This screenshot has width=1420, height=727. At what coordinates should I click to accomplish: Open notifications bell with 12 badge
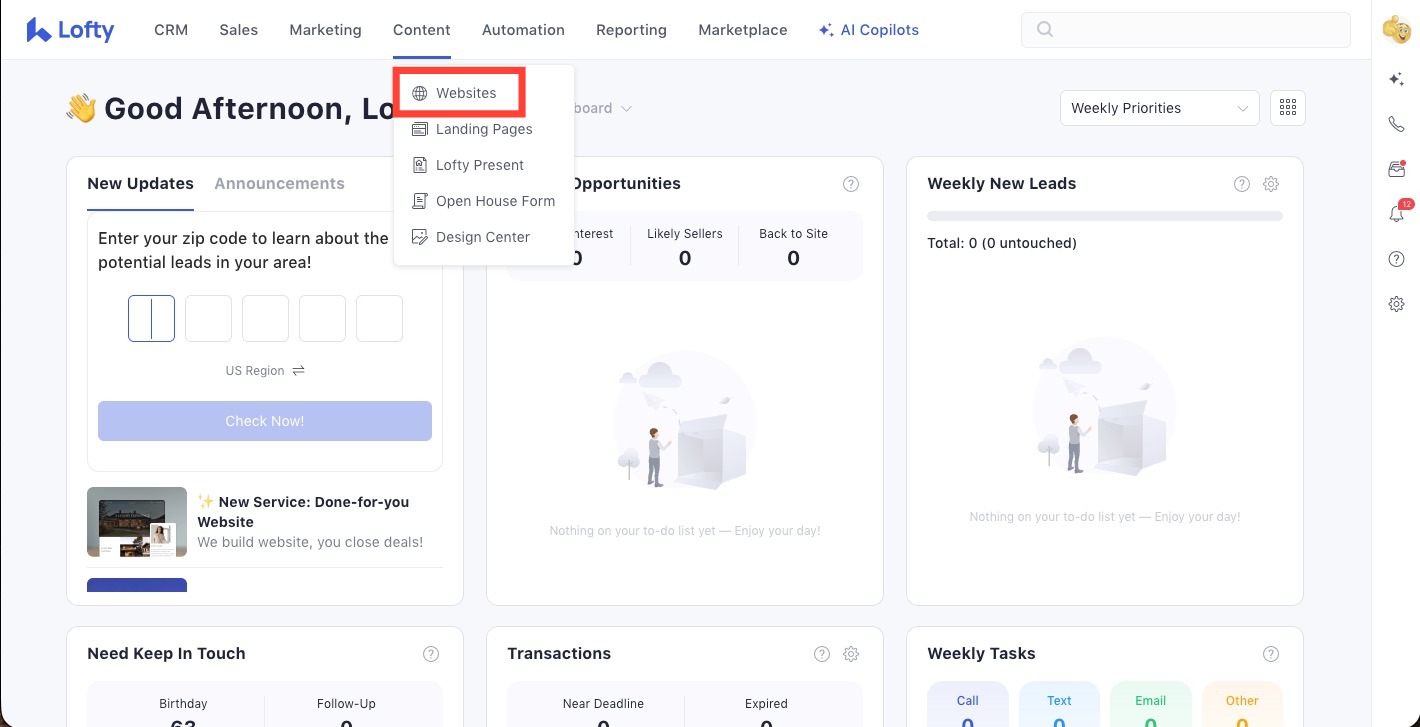(x=1397, y=214)
